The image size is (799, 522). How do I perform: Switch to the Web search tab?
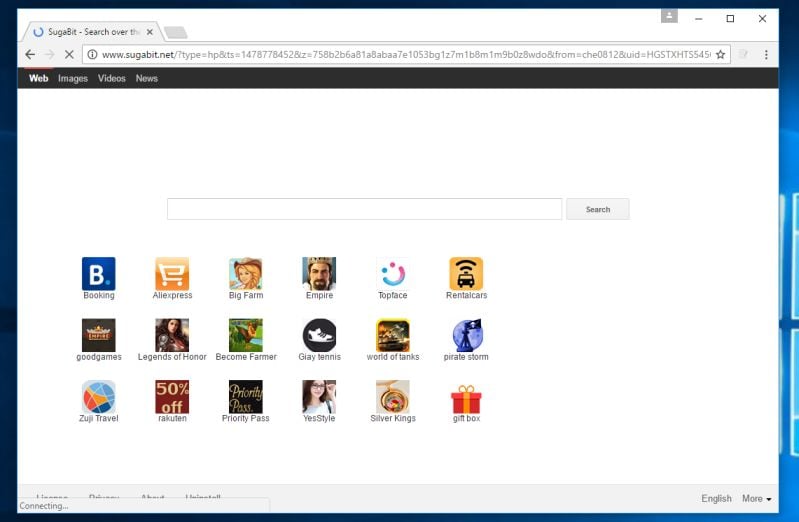pyautogui.click(x=39, y=79)
